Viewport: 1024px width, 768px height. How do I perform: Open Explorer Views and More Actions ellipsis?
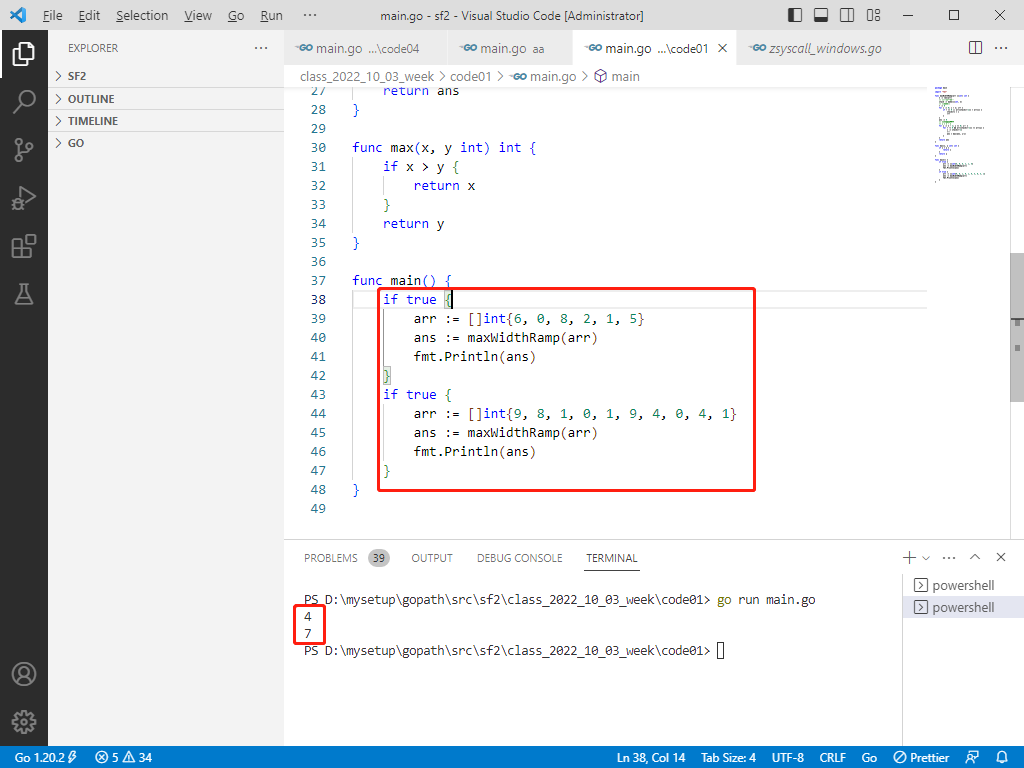pos(261,48)
